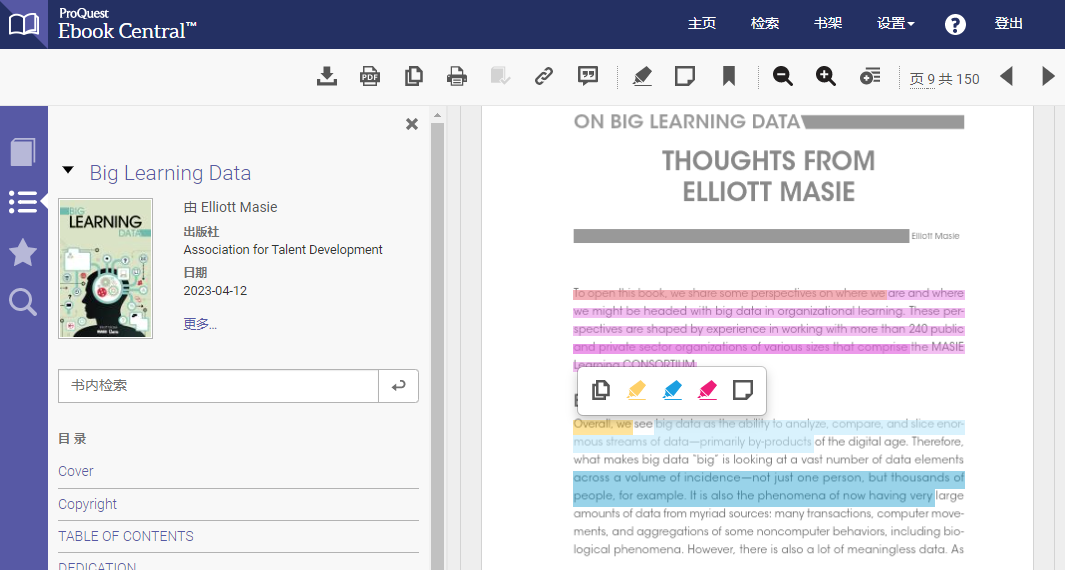This screenshot has height=570, width=1065.
Task: Open TABLE OF CONTENTS entry
Action: [x=126, y=536]
